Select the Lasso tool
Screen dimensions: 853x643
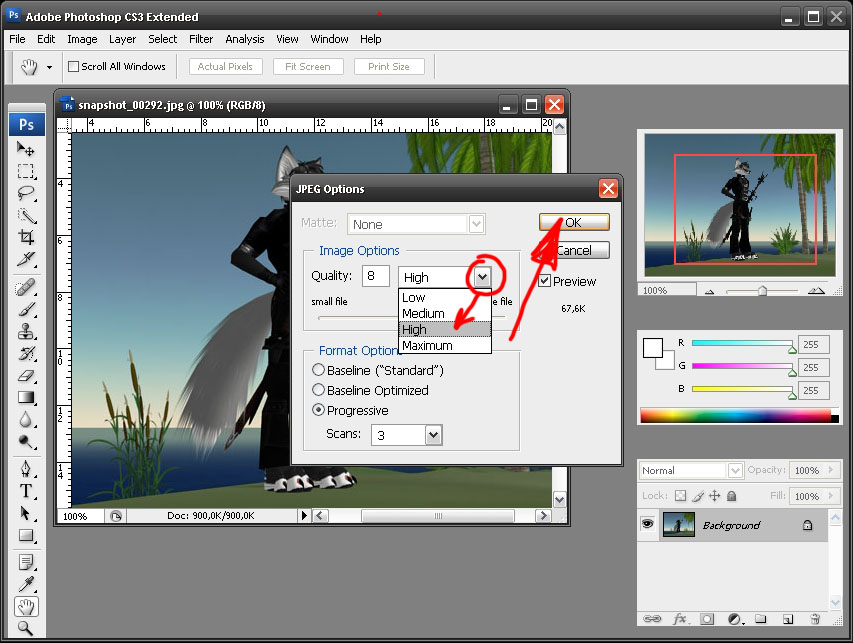pos(26,193)
